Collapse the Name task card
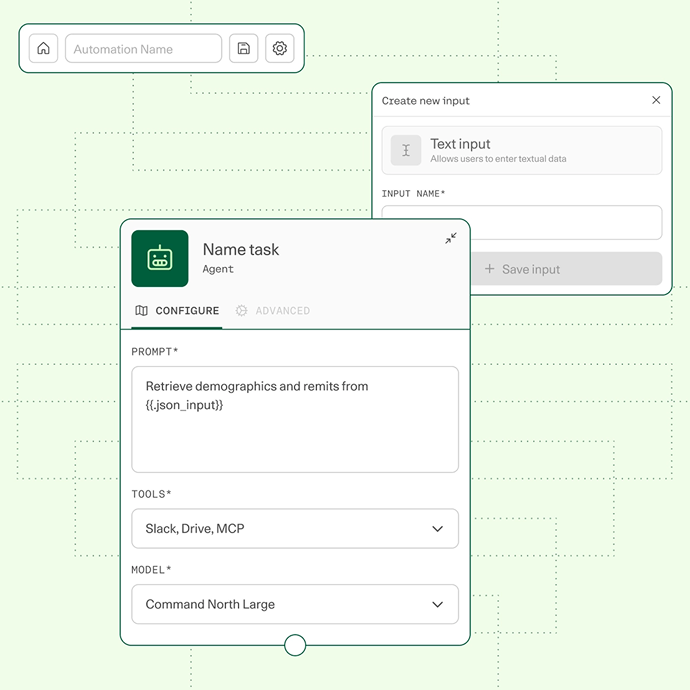This screenshot has height=690, width=690. click(x=451, y=238)
